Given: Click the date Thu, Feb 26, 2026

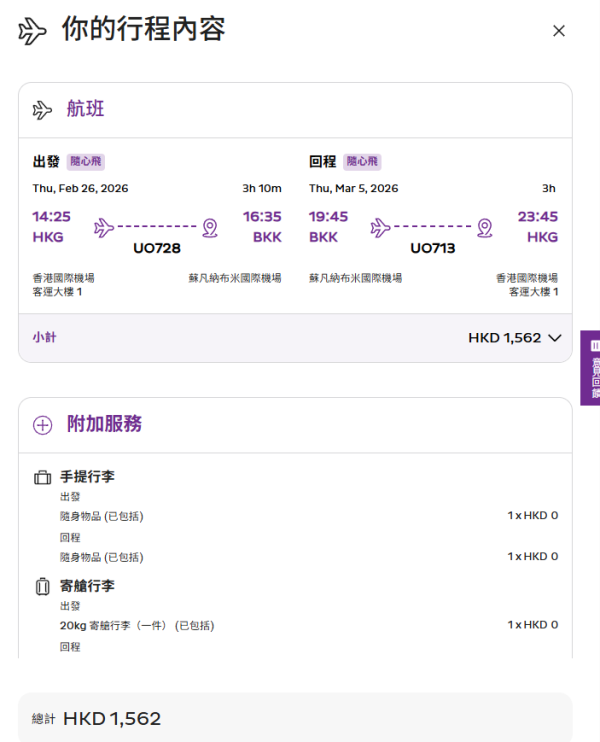Looking at the screenshot, I should click(x=80, y=188).
